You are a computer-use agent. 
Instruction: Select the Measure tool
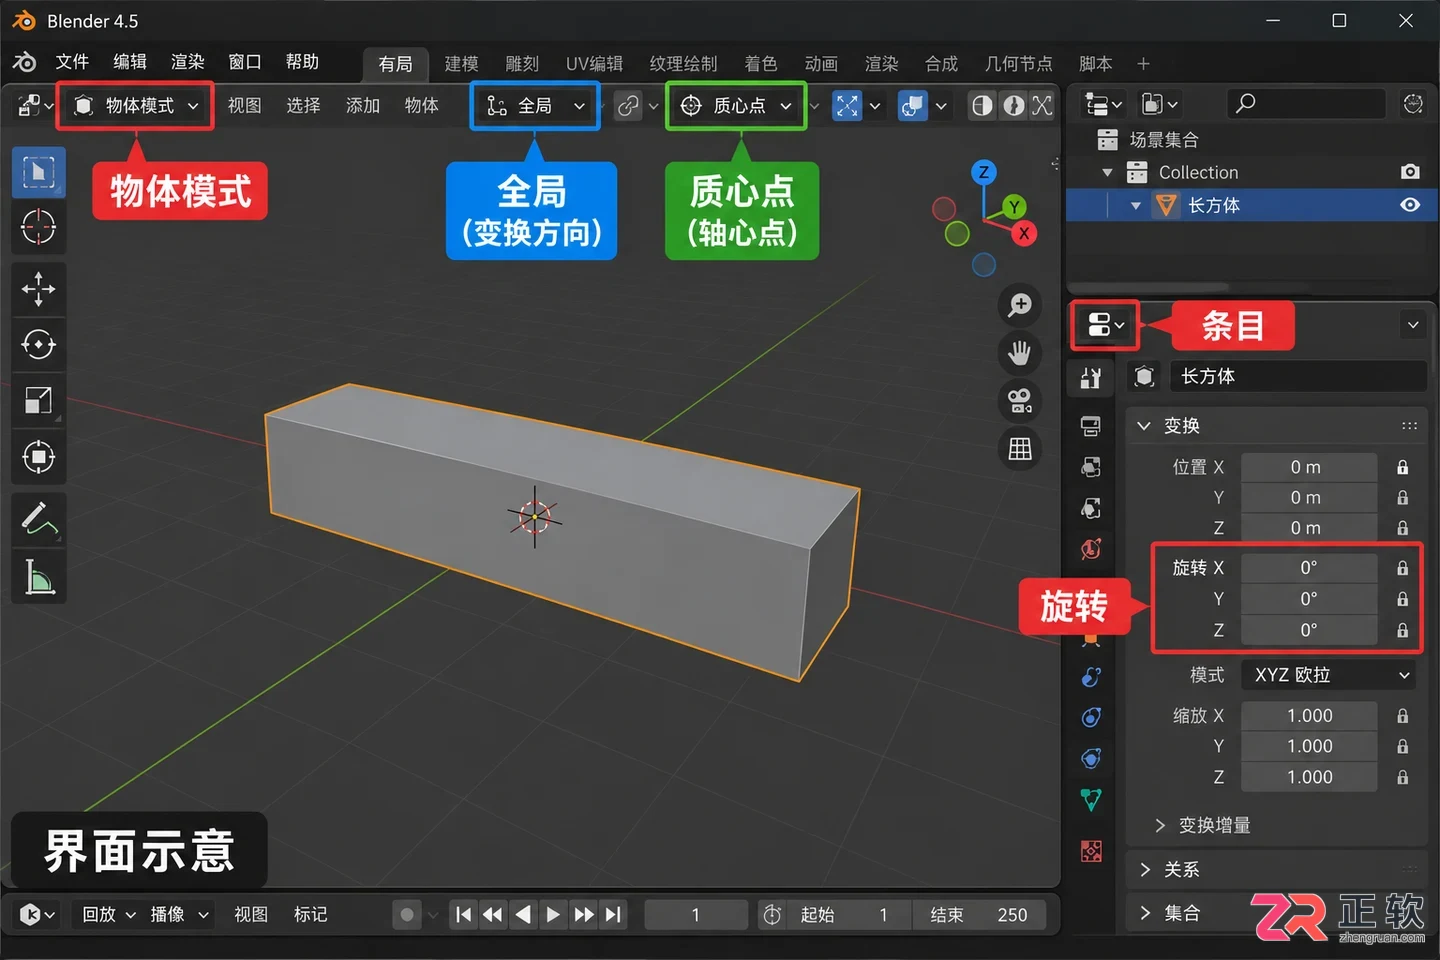(38, 577)
